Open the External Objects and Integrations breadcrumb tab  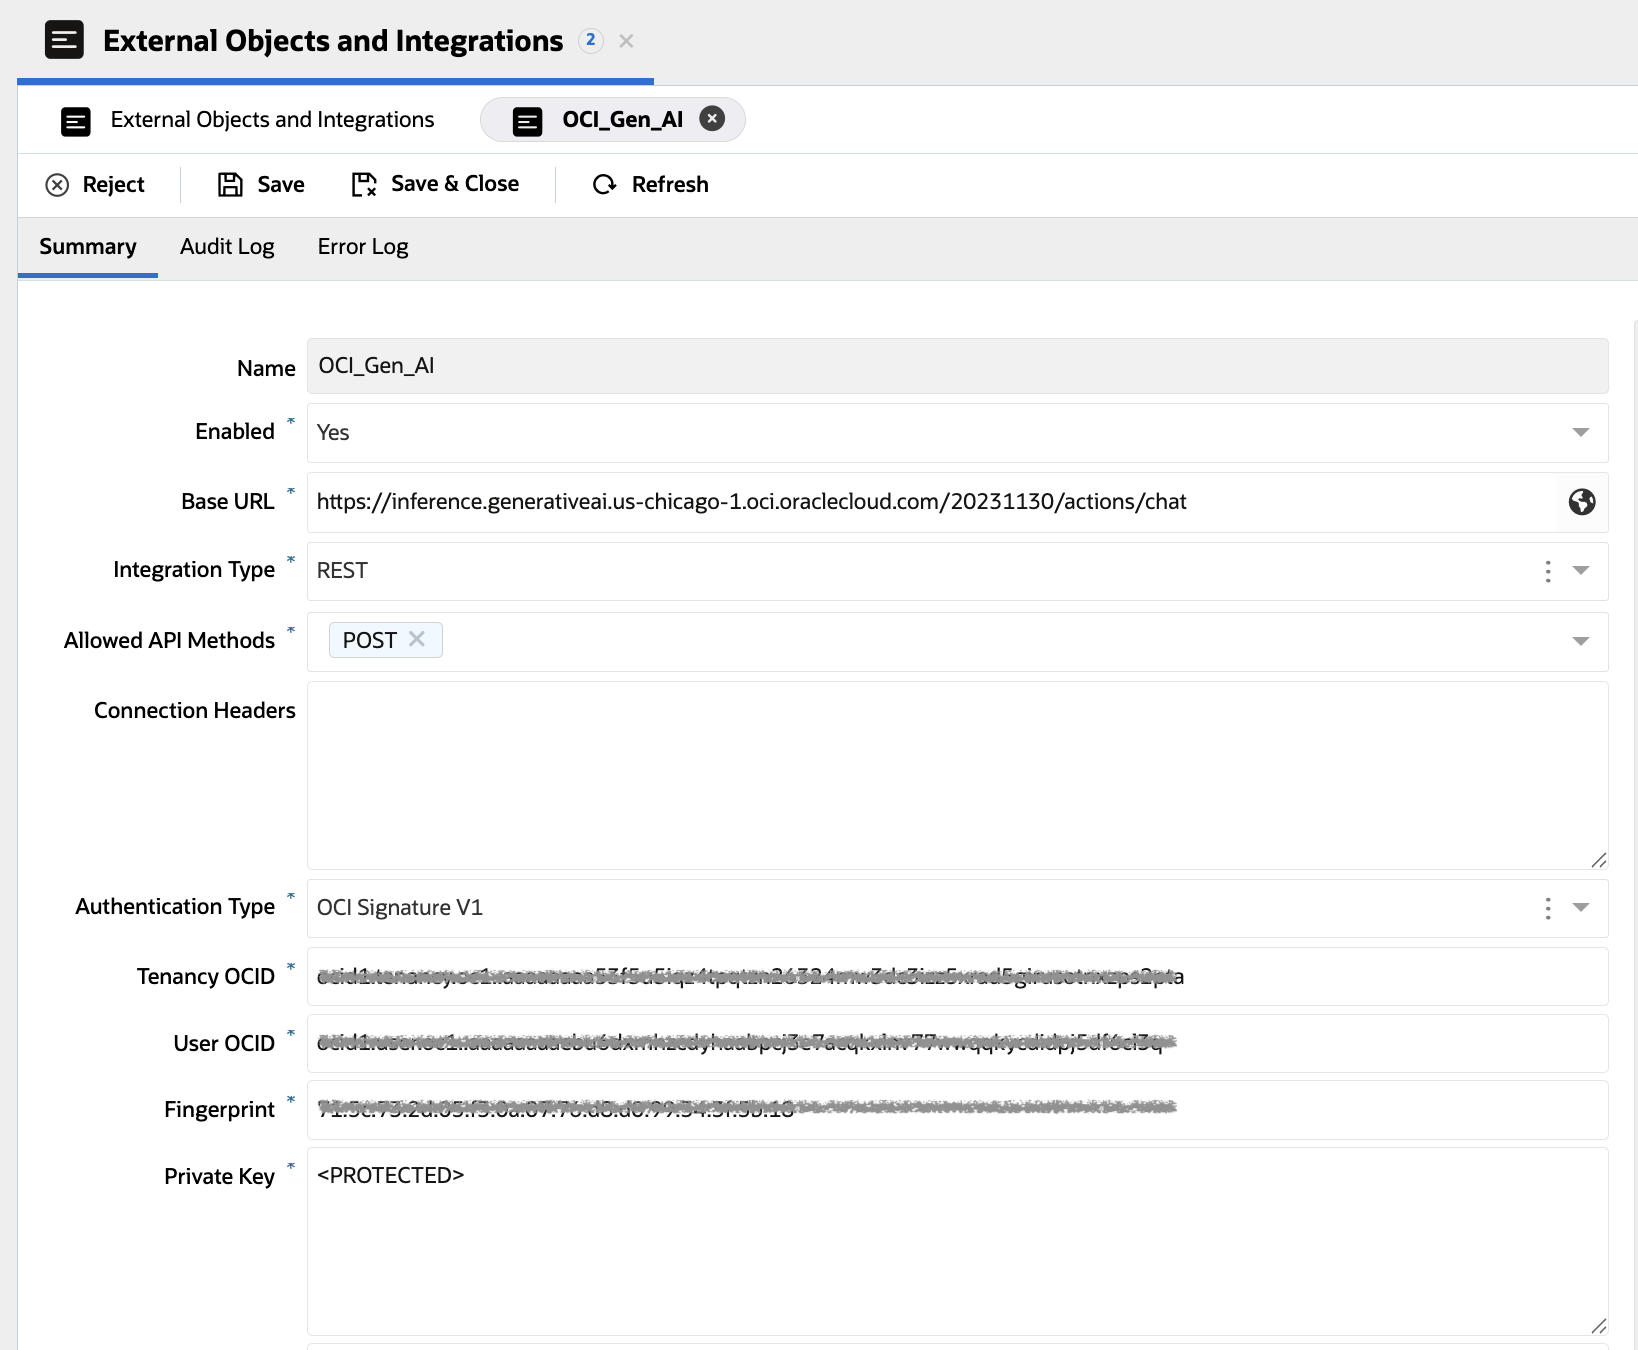click(x=272, y=120)
